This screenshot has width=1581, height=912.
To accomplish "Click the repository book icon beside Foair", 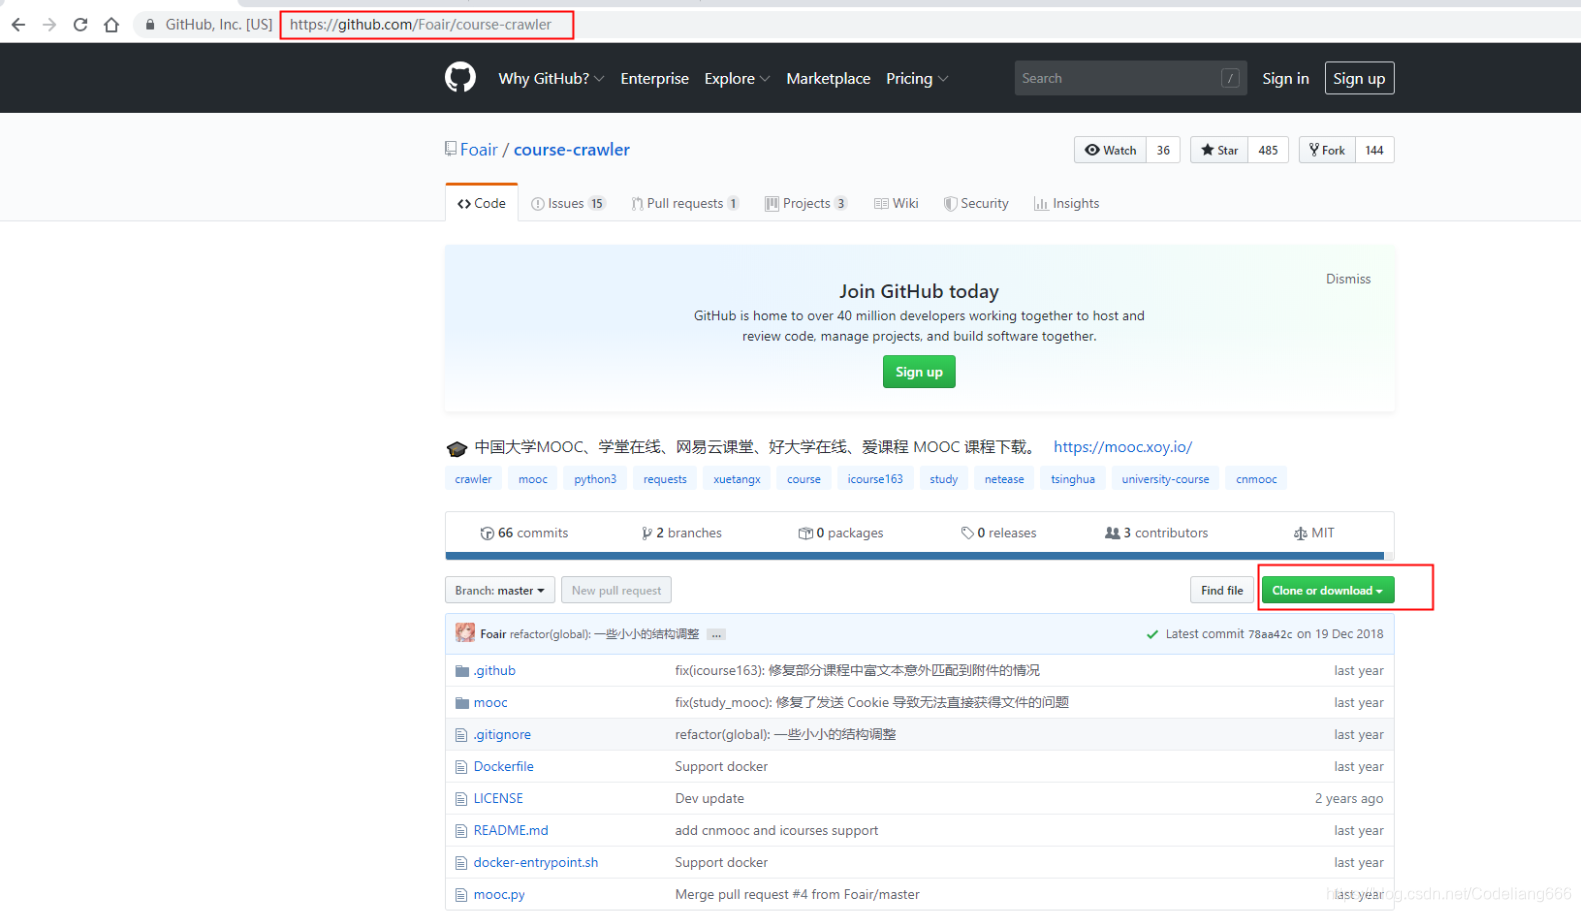I will (x=451, y=149).
